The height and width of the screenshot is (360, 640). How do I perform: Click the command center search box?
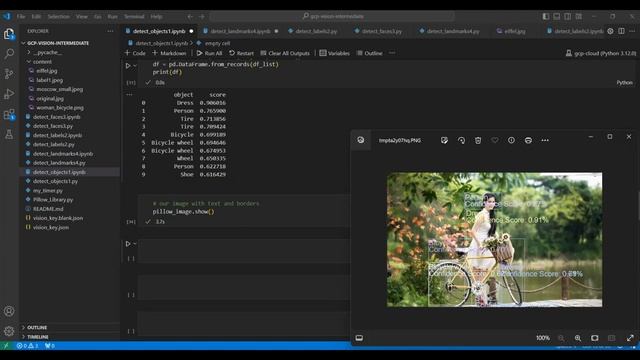[332, 16]
